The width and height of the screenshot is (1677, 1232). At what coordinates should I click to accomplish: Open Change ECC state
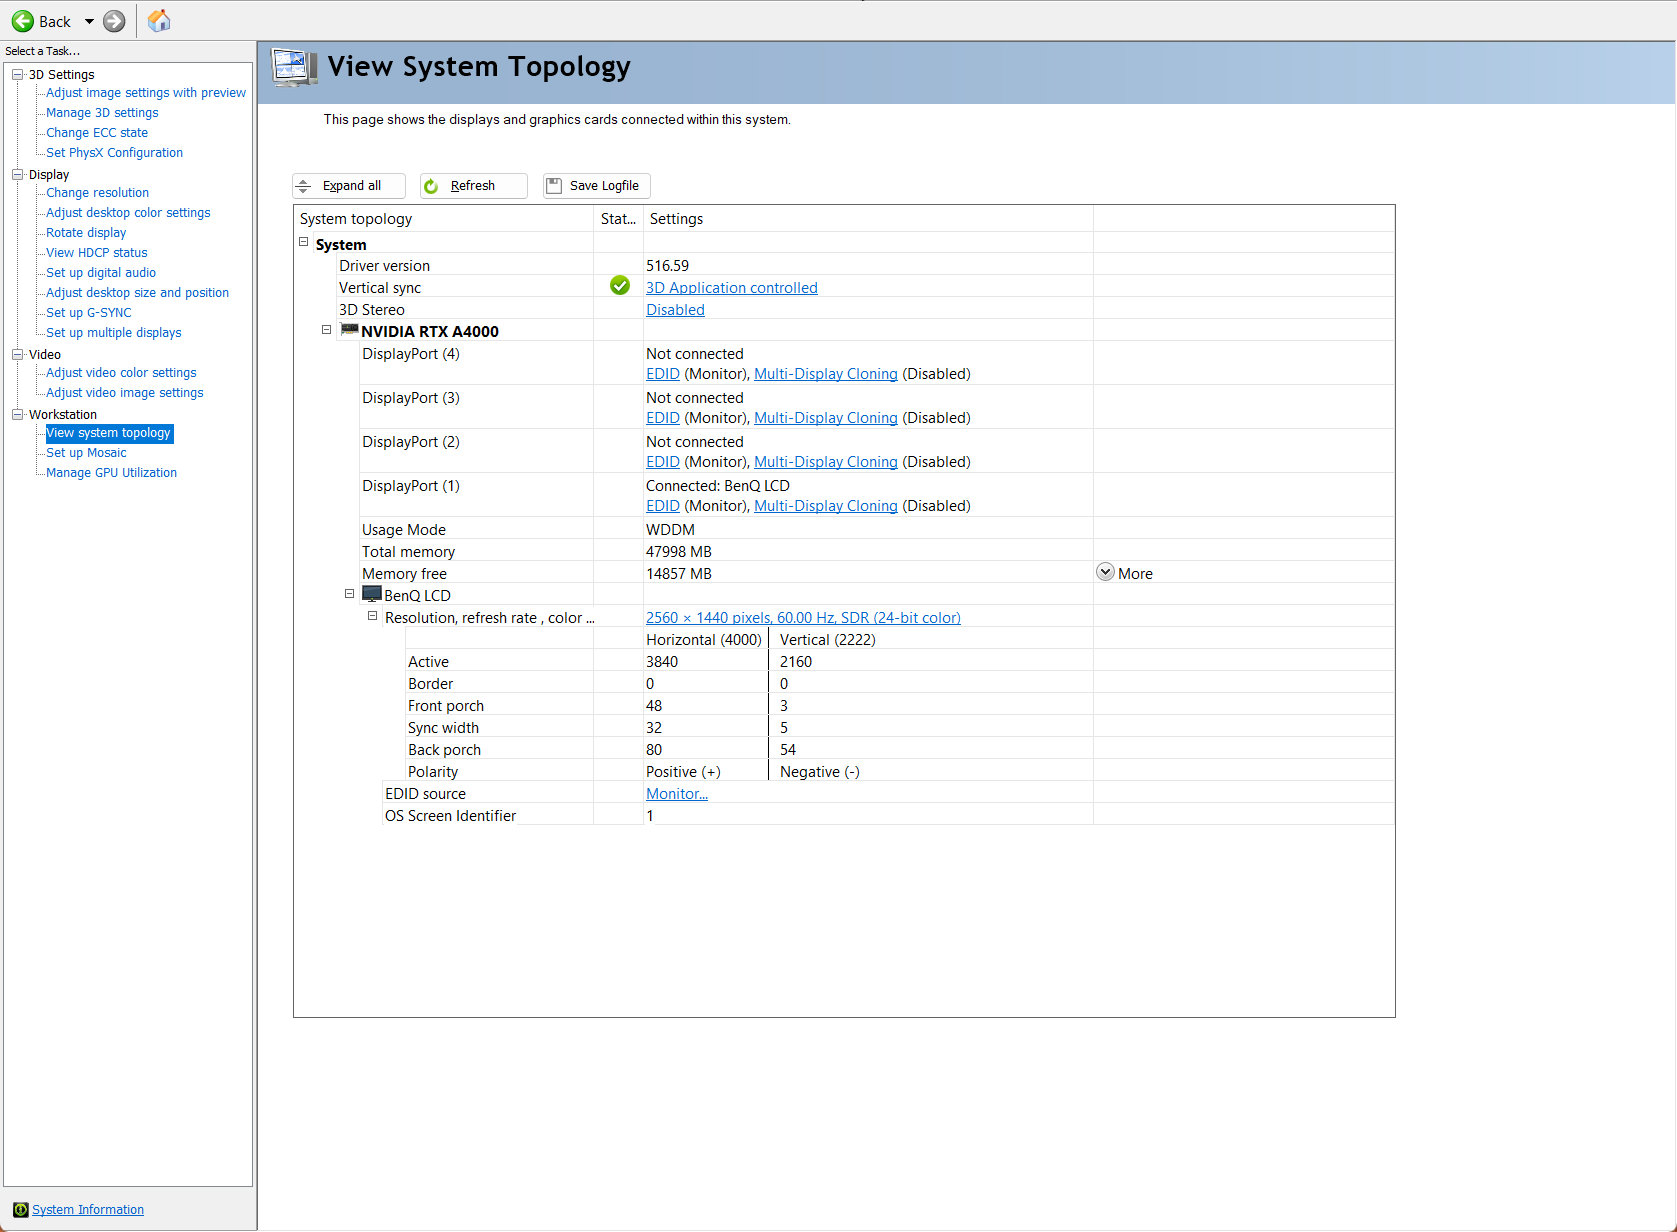[97, 133]
